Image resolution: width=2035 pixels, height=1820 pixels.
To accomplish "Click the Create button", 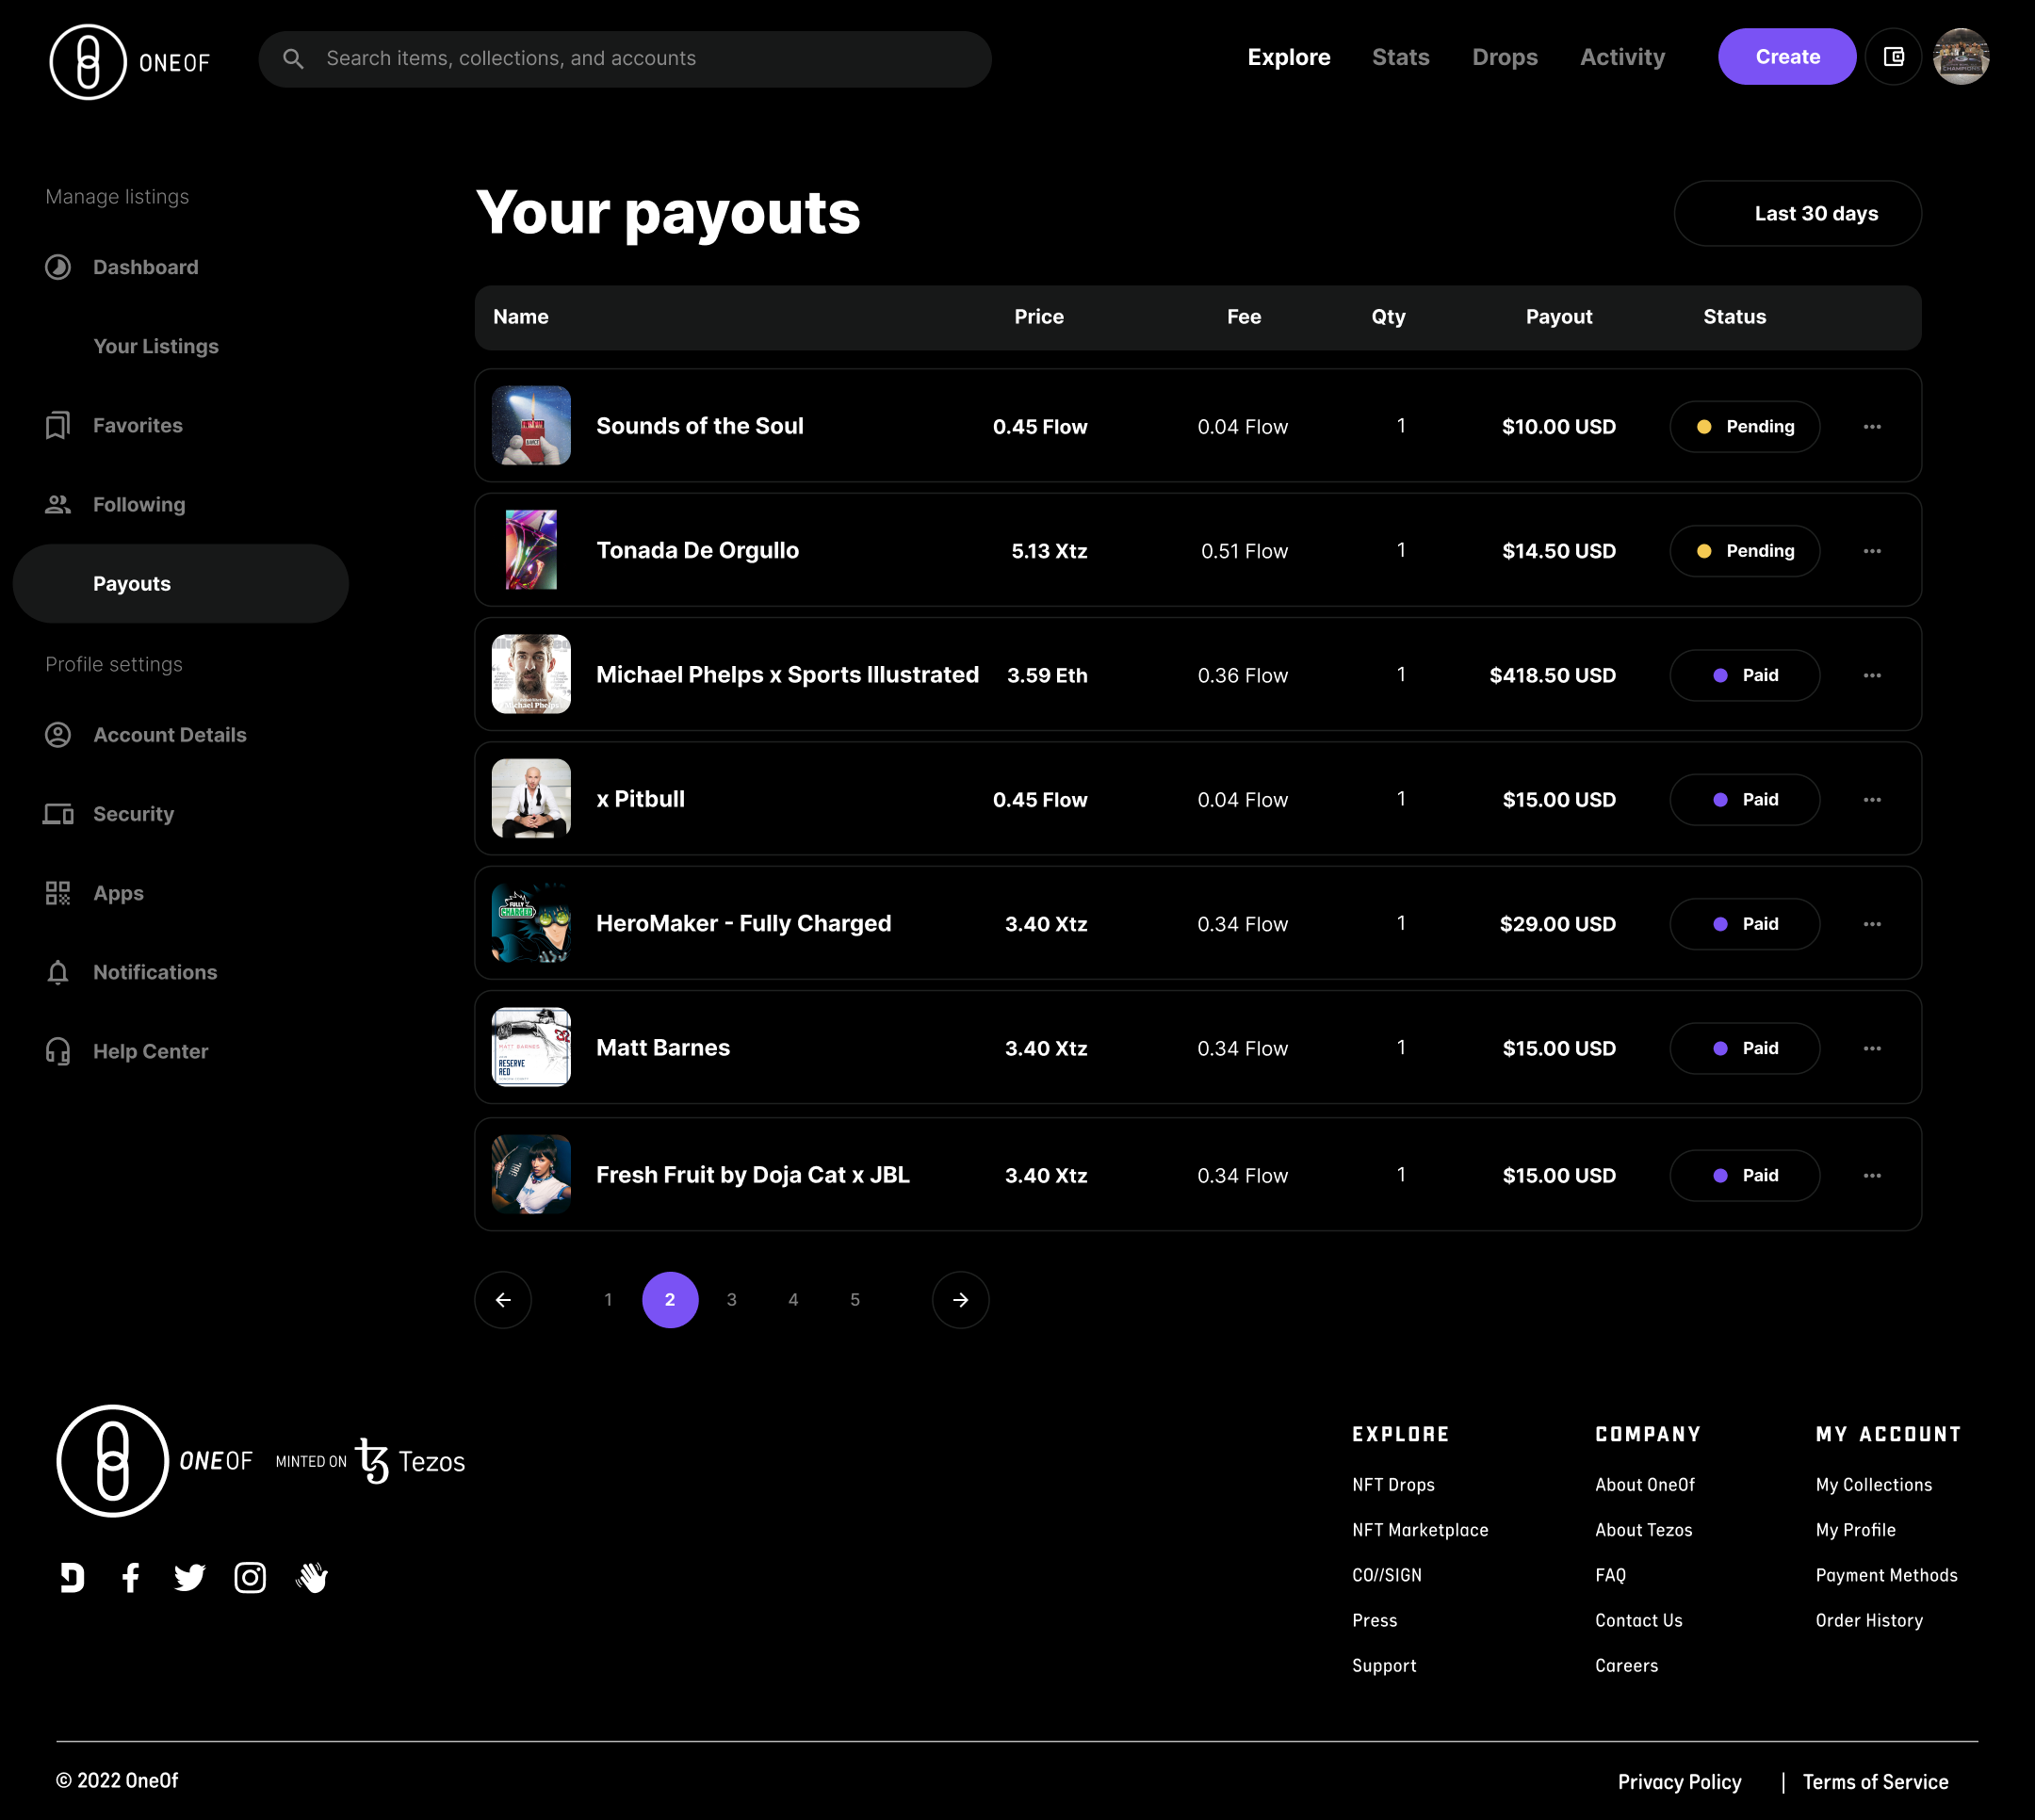I will pyautogui.click(x=1787, y=57).
